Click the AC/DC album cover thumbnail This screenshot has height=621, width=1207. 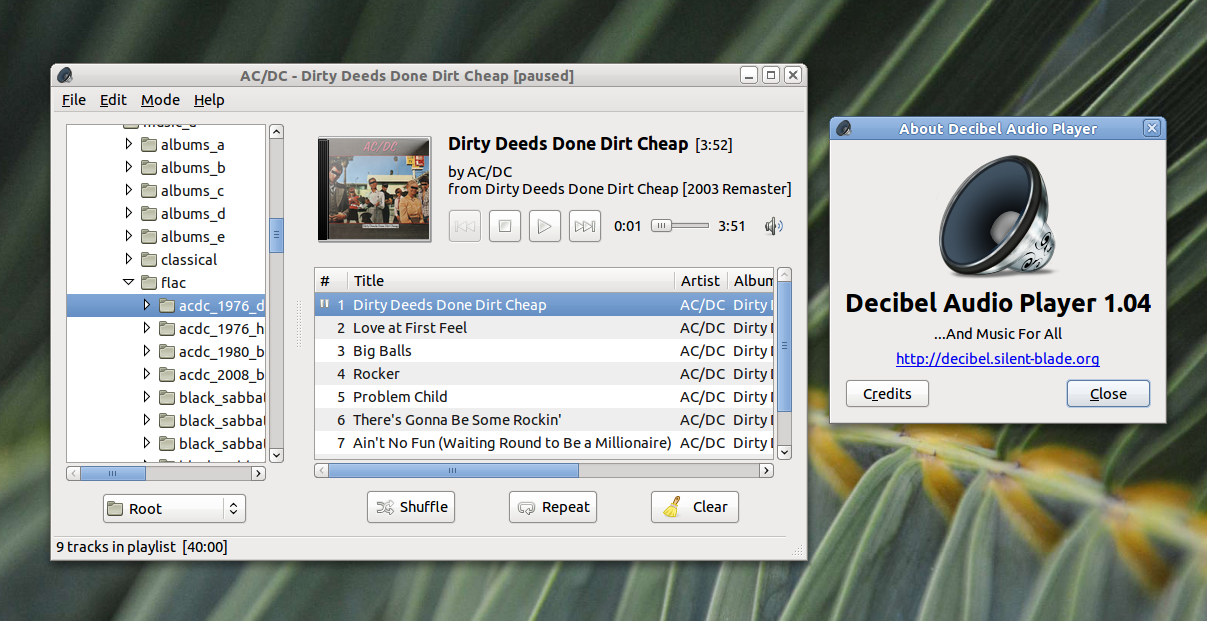click(374, 189)
